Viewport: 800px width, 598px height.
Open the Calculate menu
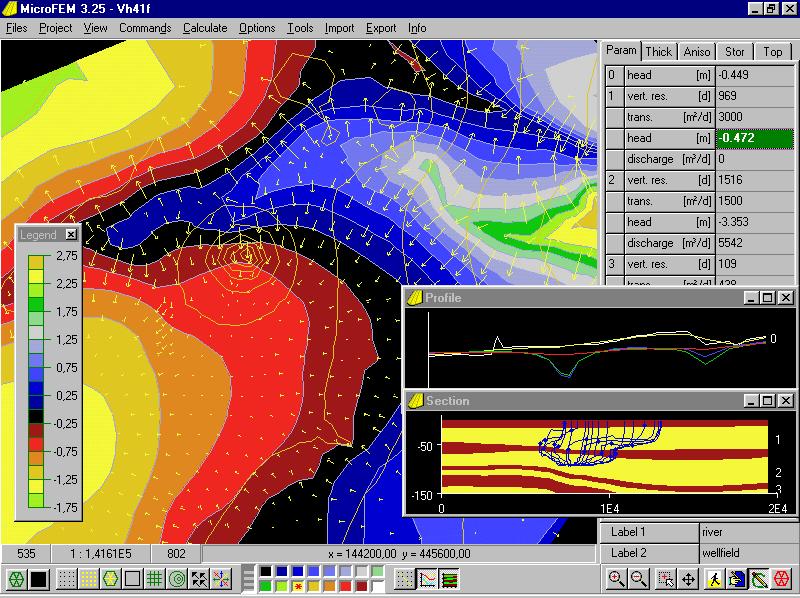[205, 28]
